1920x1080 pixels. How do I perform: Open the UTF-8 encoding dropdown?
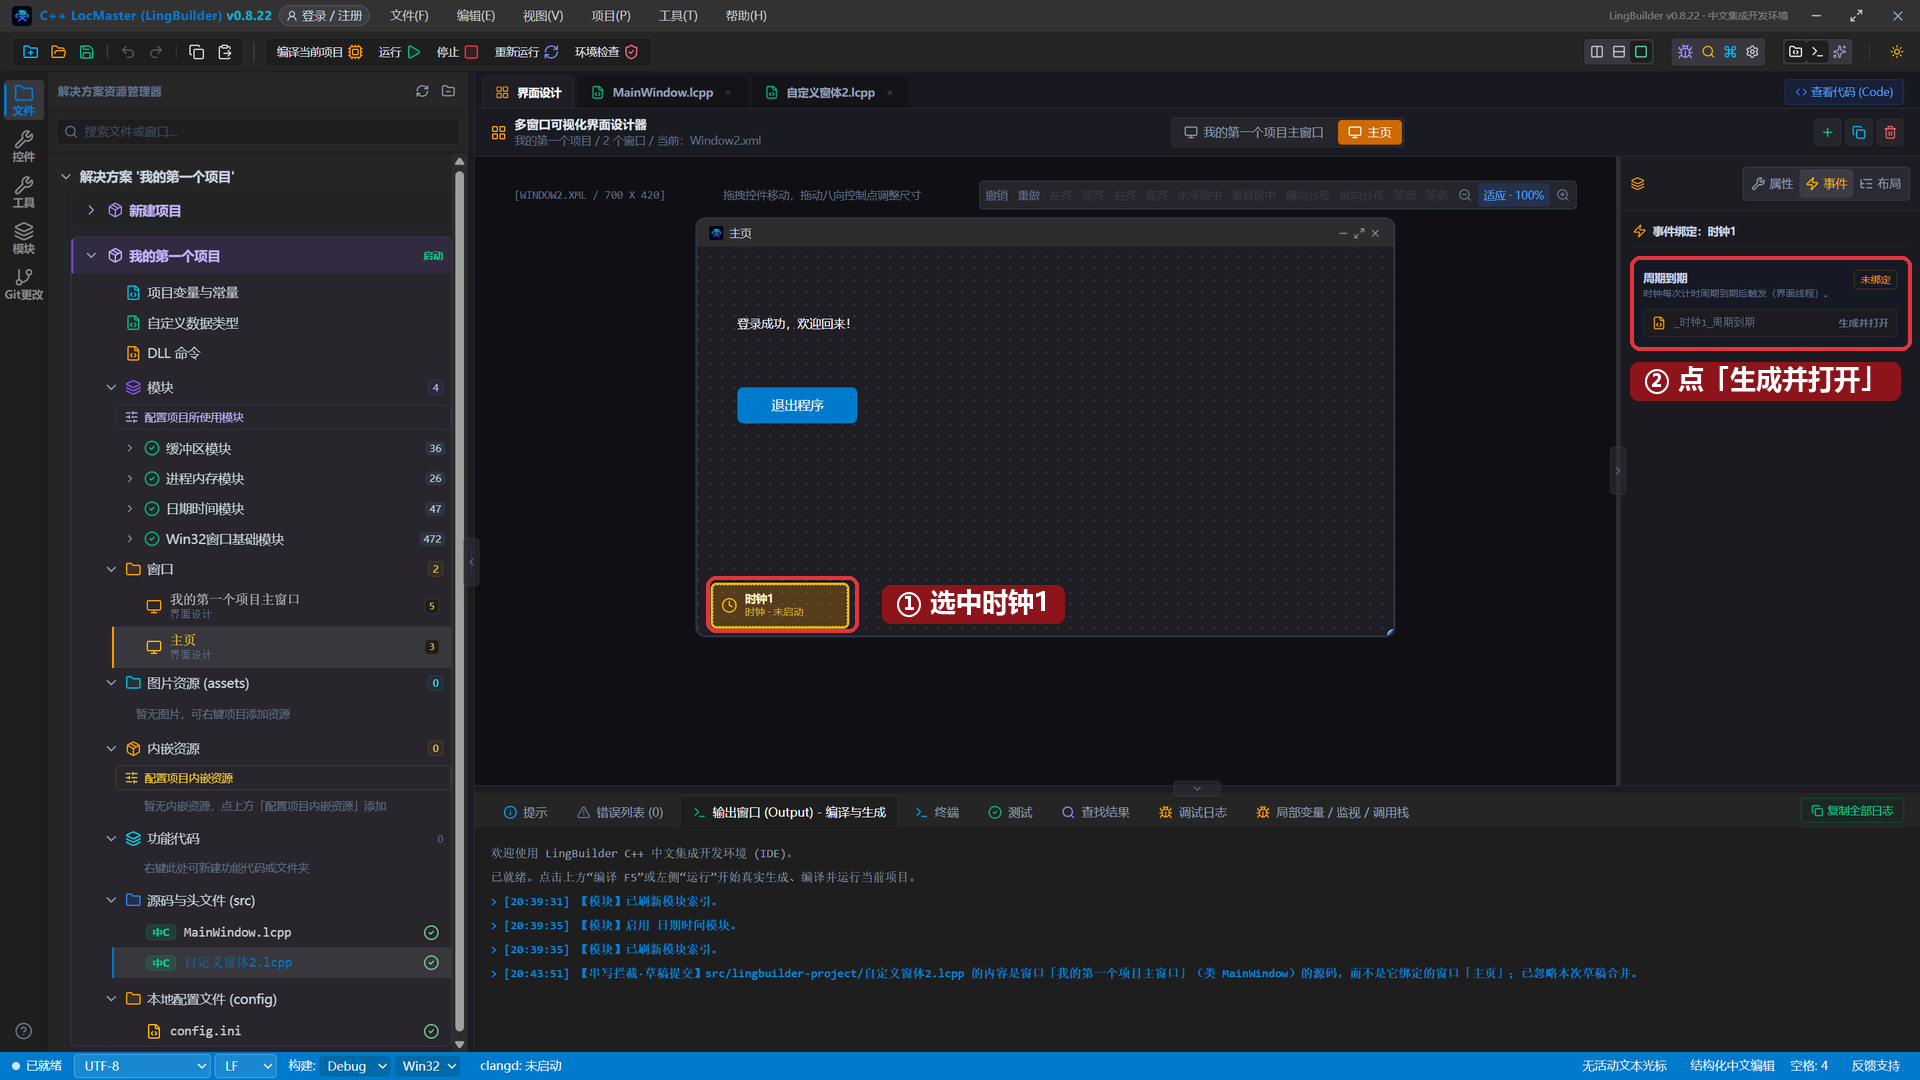pyautogui.click(x=143, y=1066)
